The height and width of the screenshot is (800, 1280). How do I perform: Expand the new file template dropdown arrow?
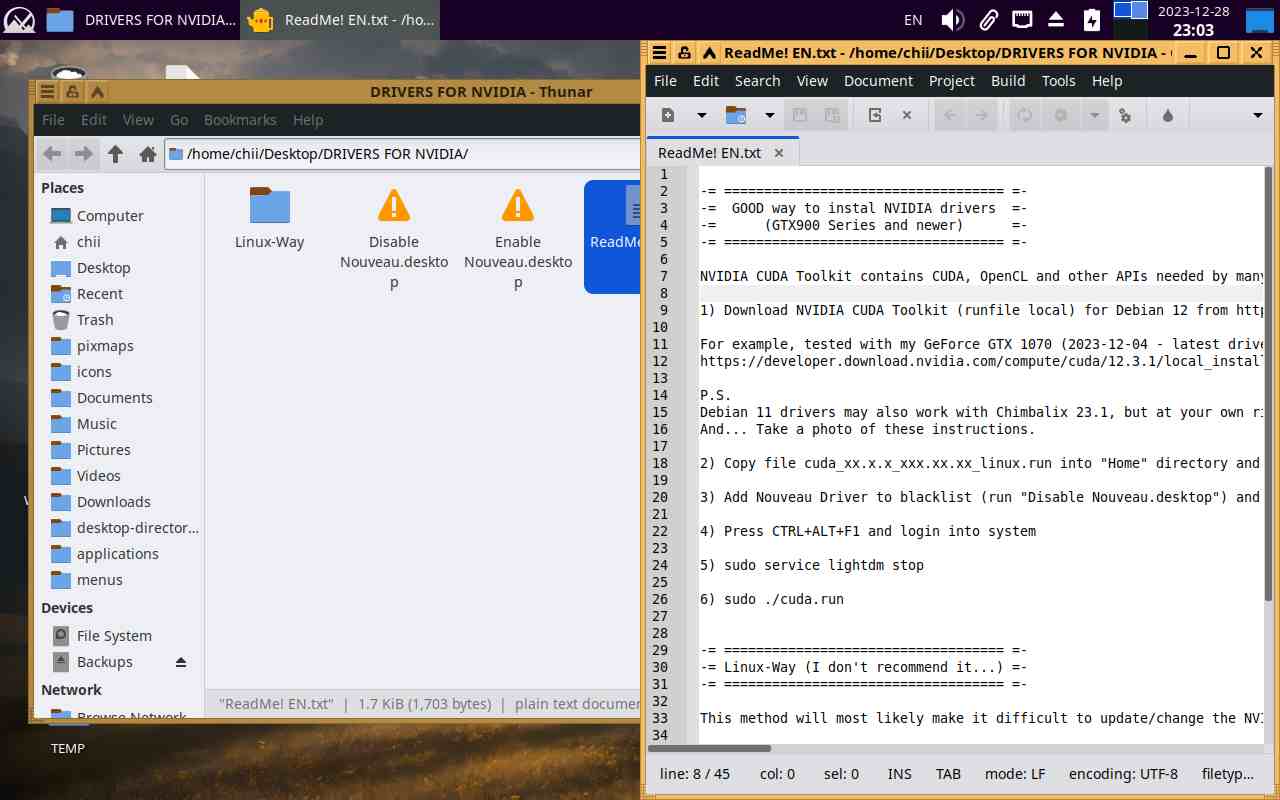tap(701, 115)
